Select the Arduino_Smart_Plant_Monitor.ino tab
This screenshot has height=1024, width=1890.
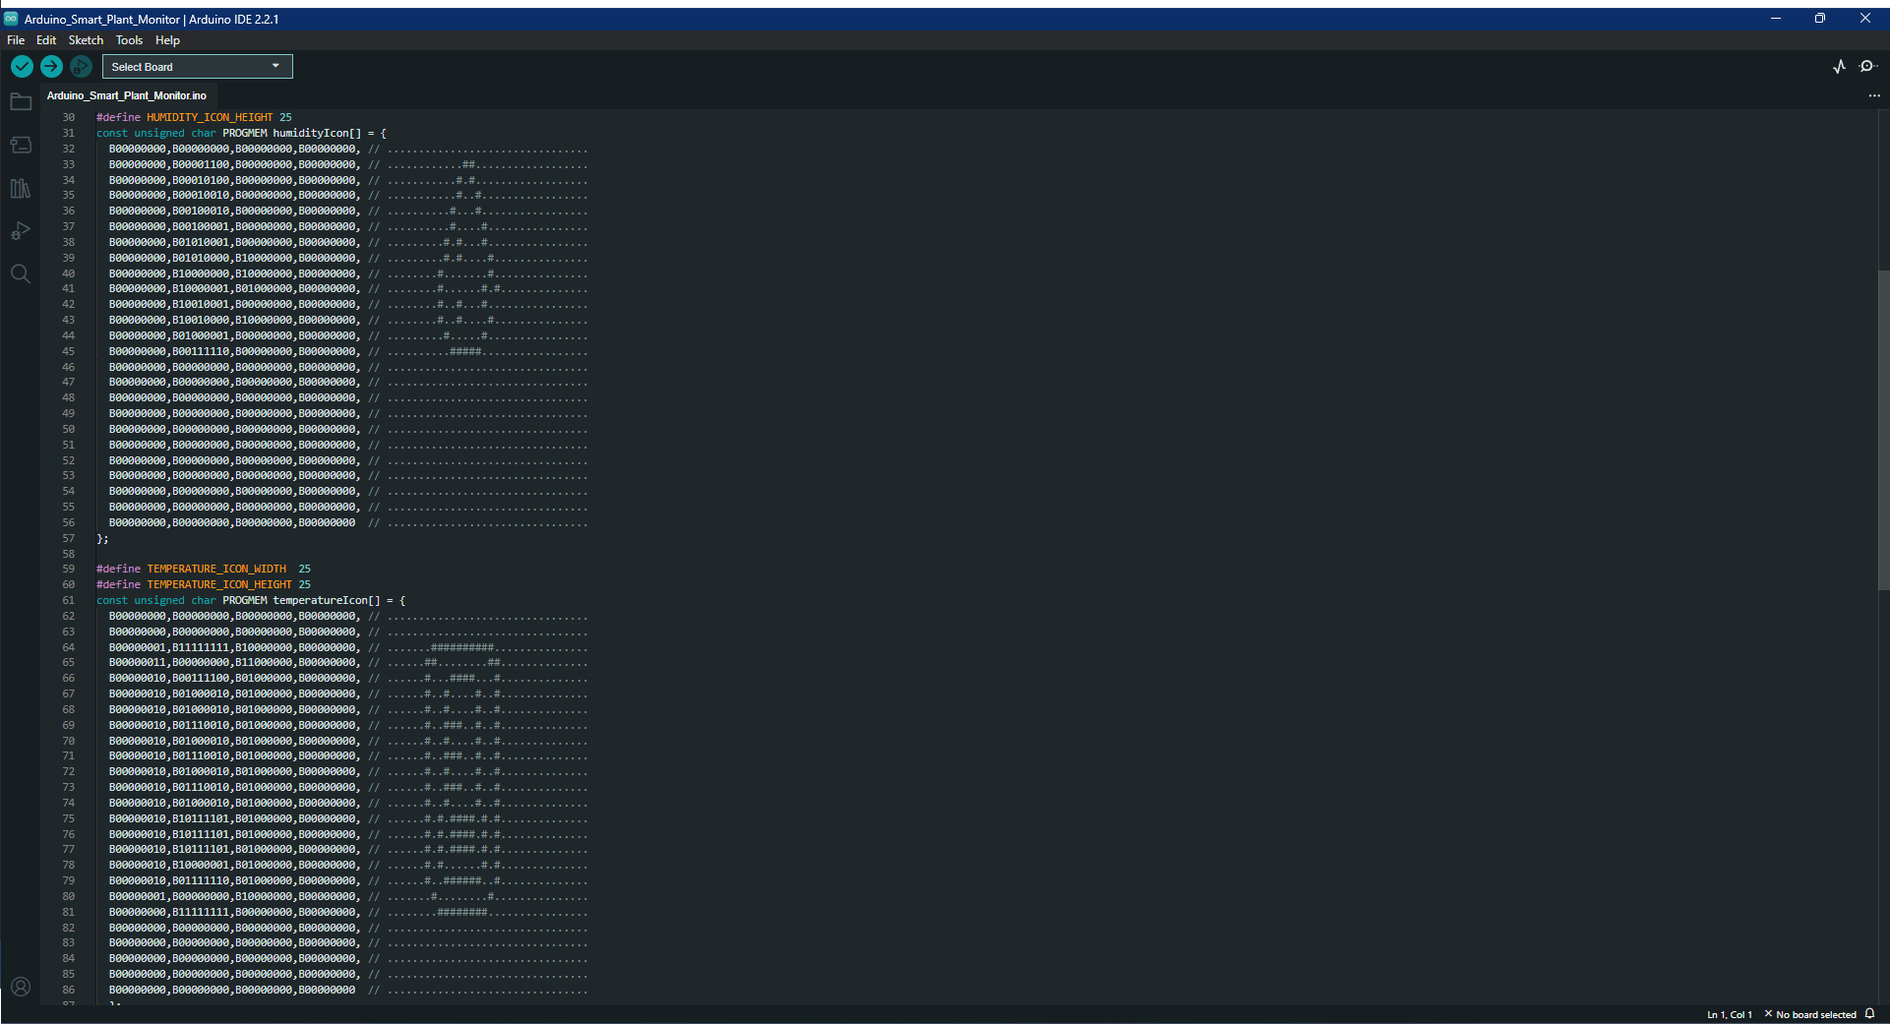[x=126, y=96]
